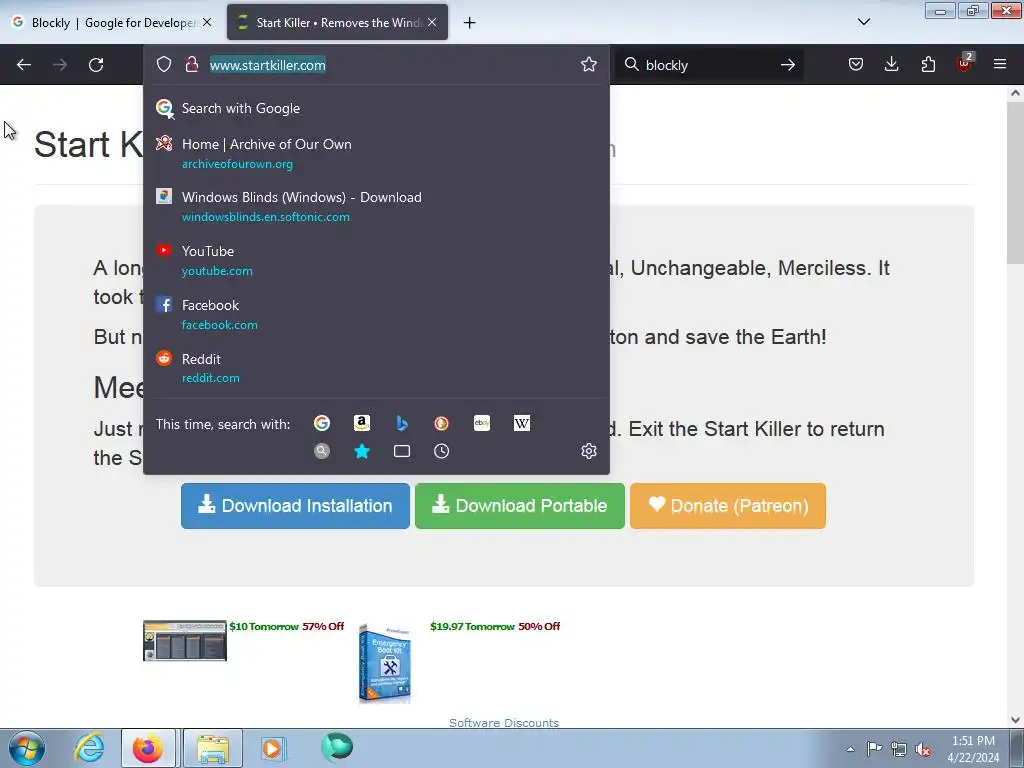Click the gray magnifier search engine icon
The image size is (1024, 768).
[x=322, y=451]
